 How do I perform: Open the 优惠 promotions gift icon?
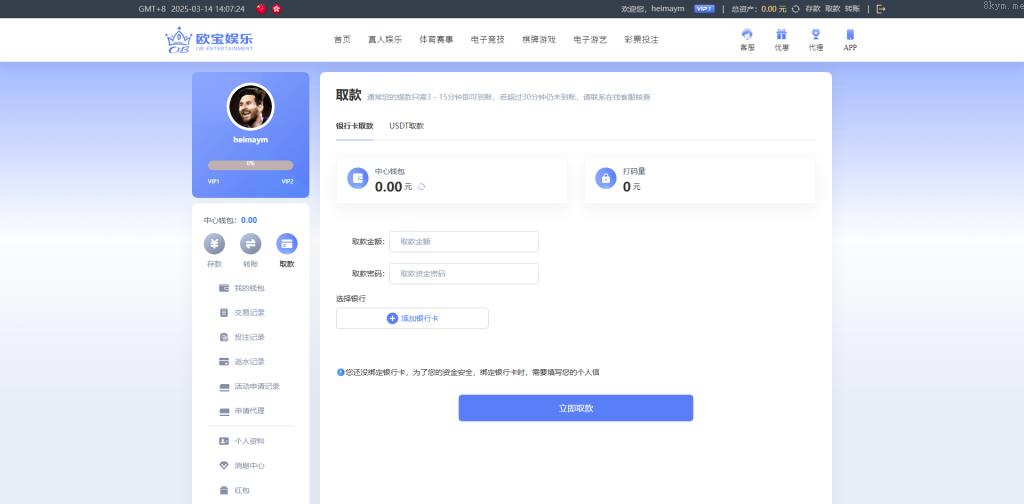[781, 35]
